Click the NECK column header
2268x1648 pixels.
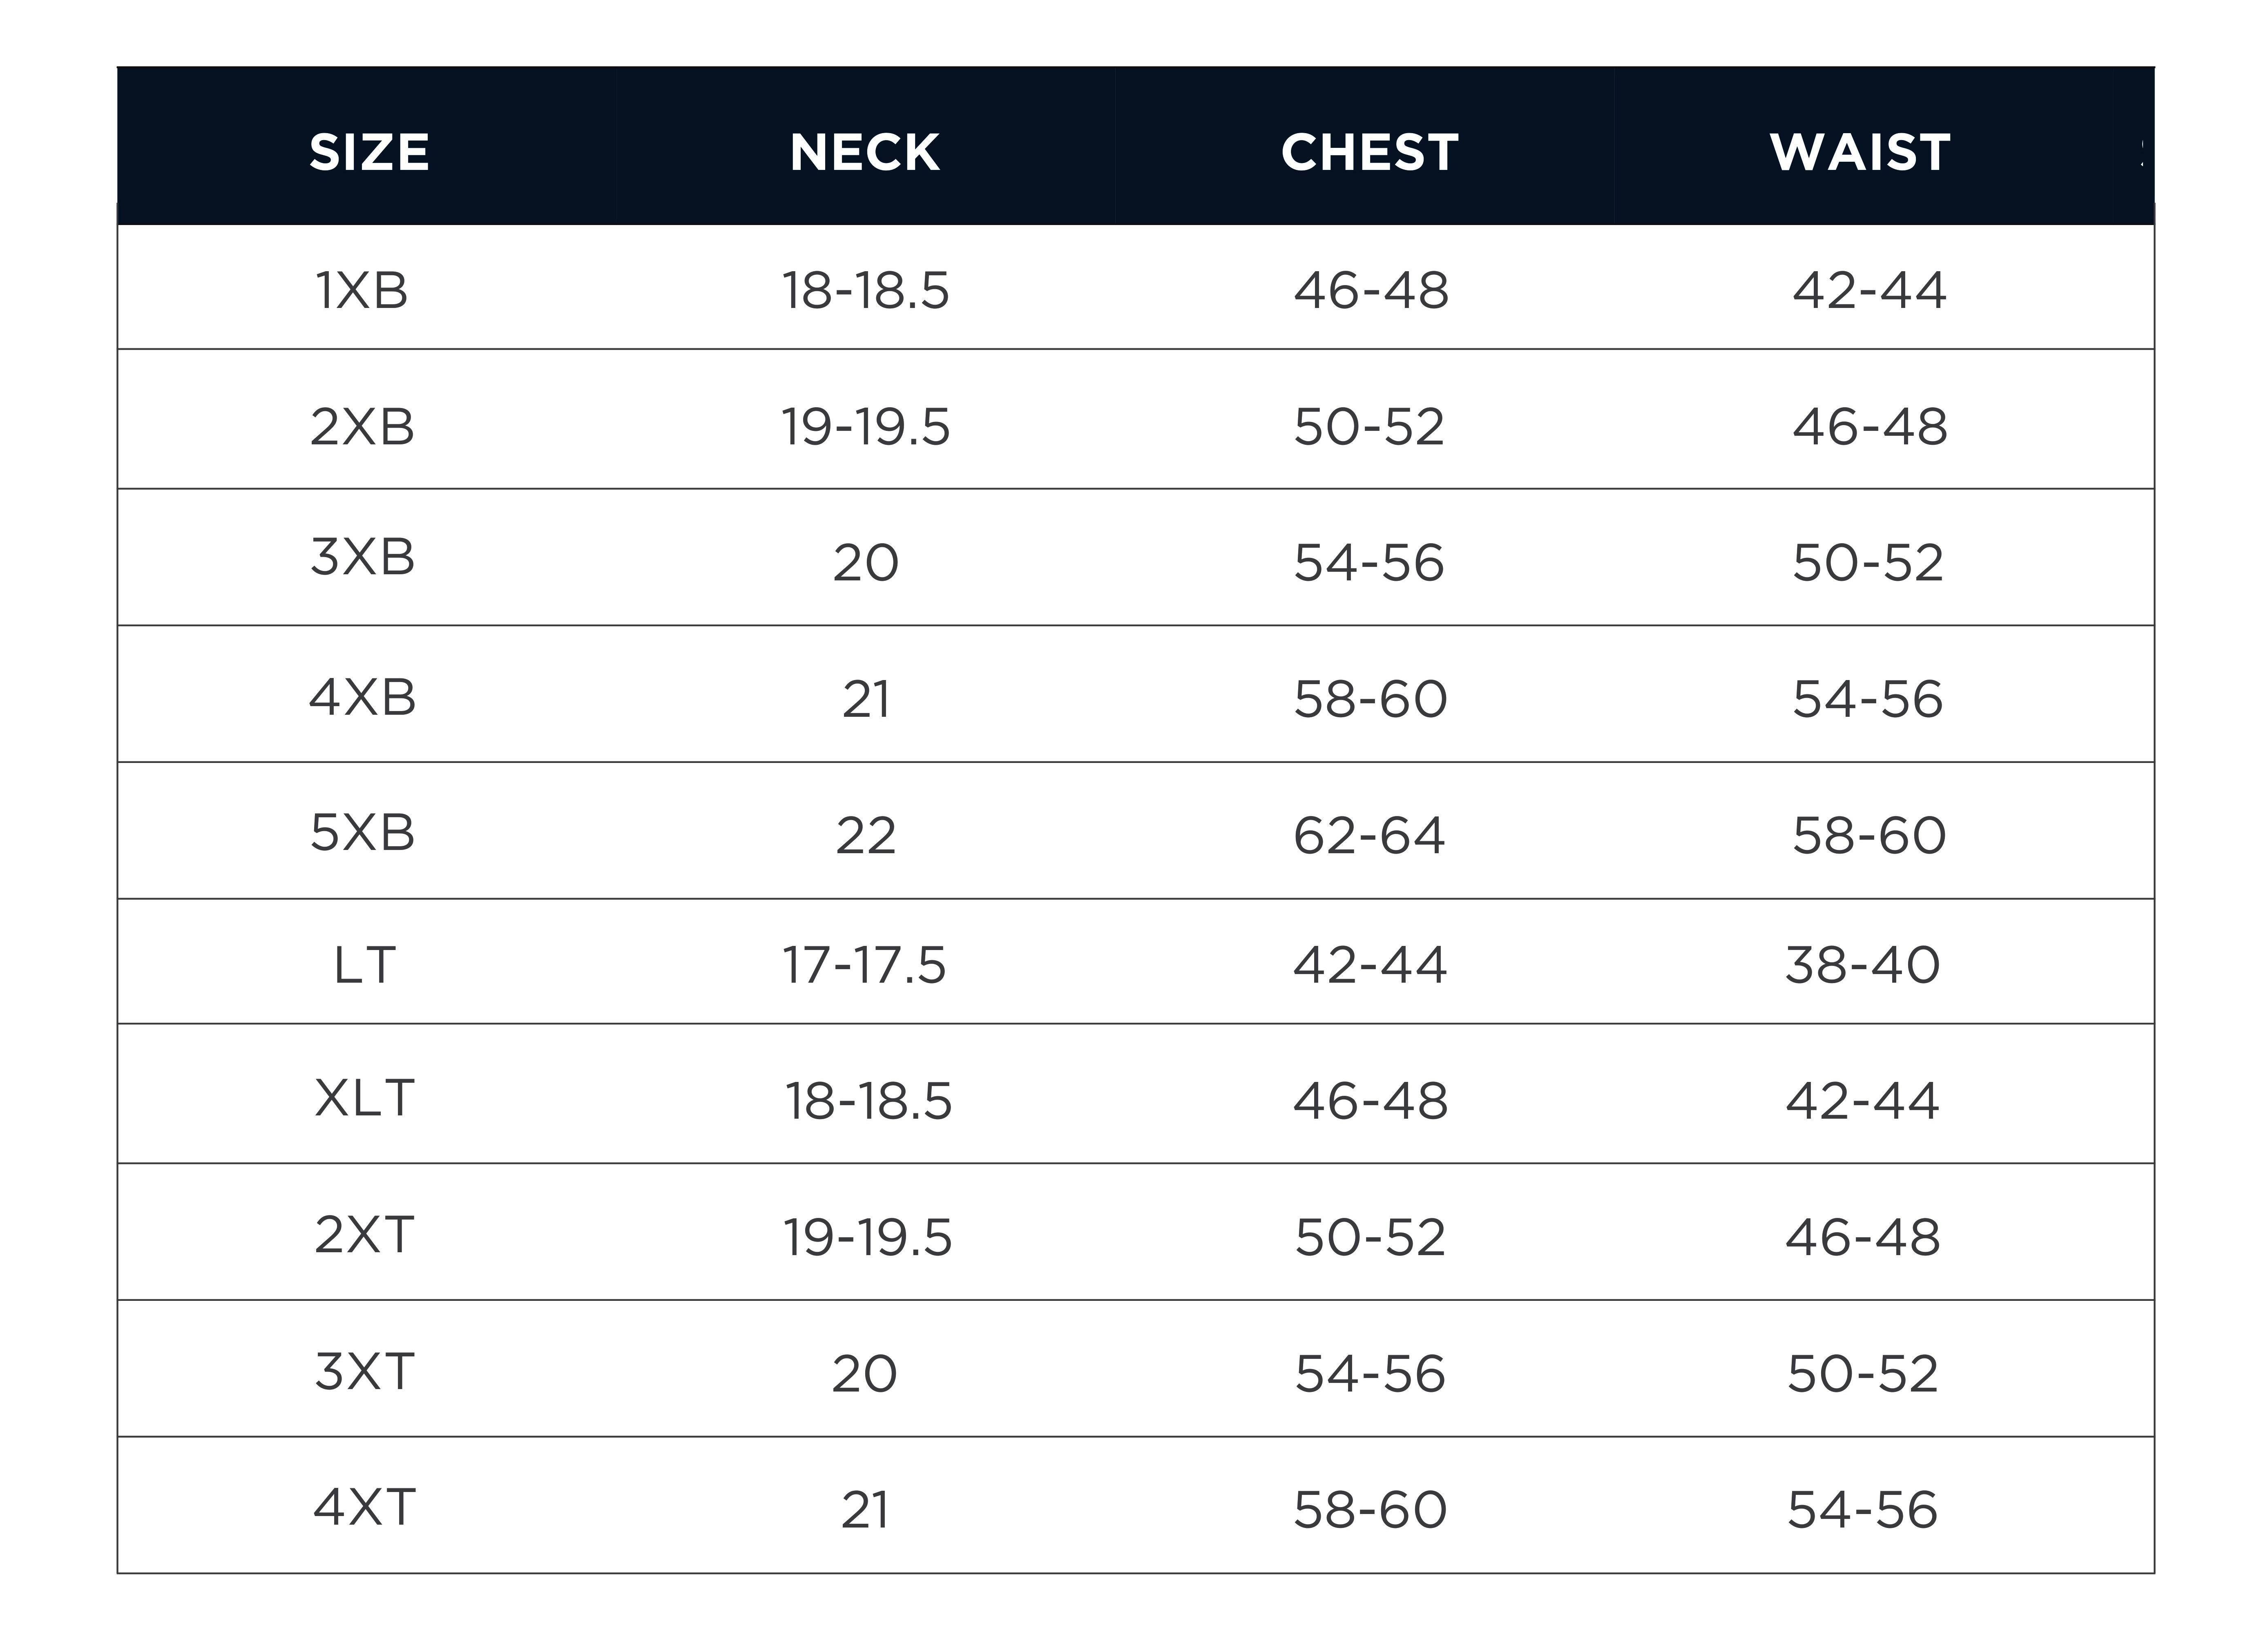point(865,153)
